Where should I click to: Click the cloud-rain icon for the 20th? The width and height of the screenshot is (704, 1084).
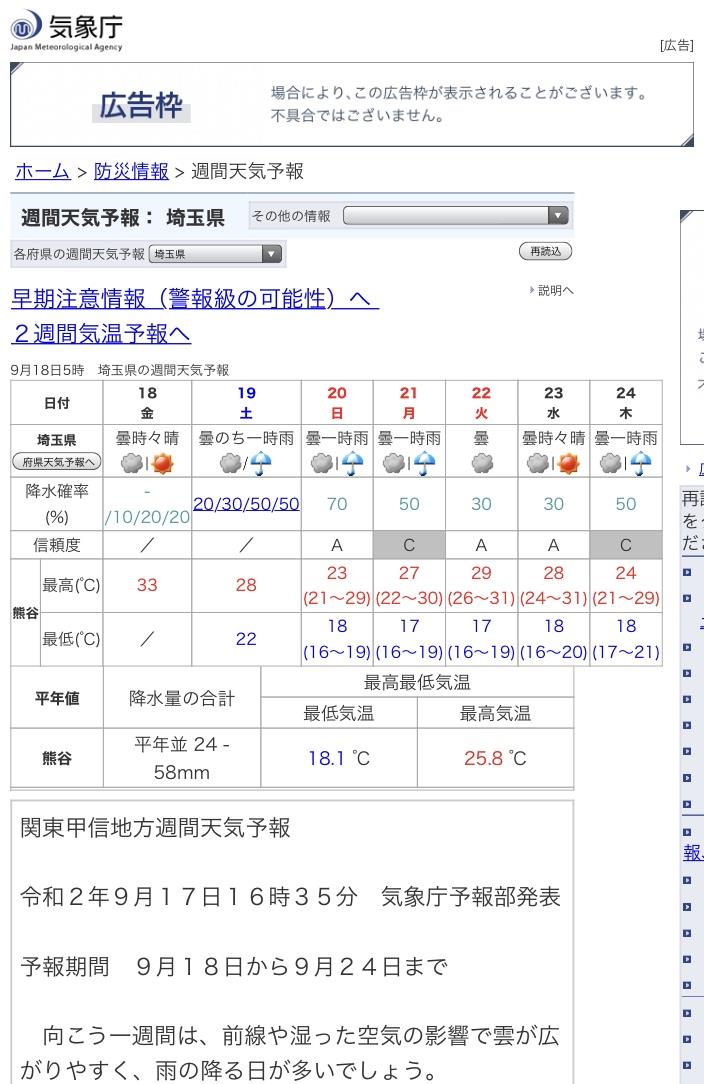(x=337, y=463)
